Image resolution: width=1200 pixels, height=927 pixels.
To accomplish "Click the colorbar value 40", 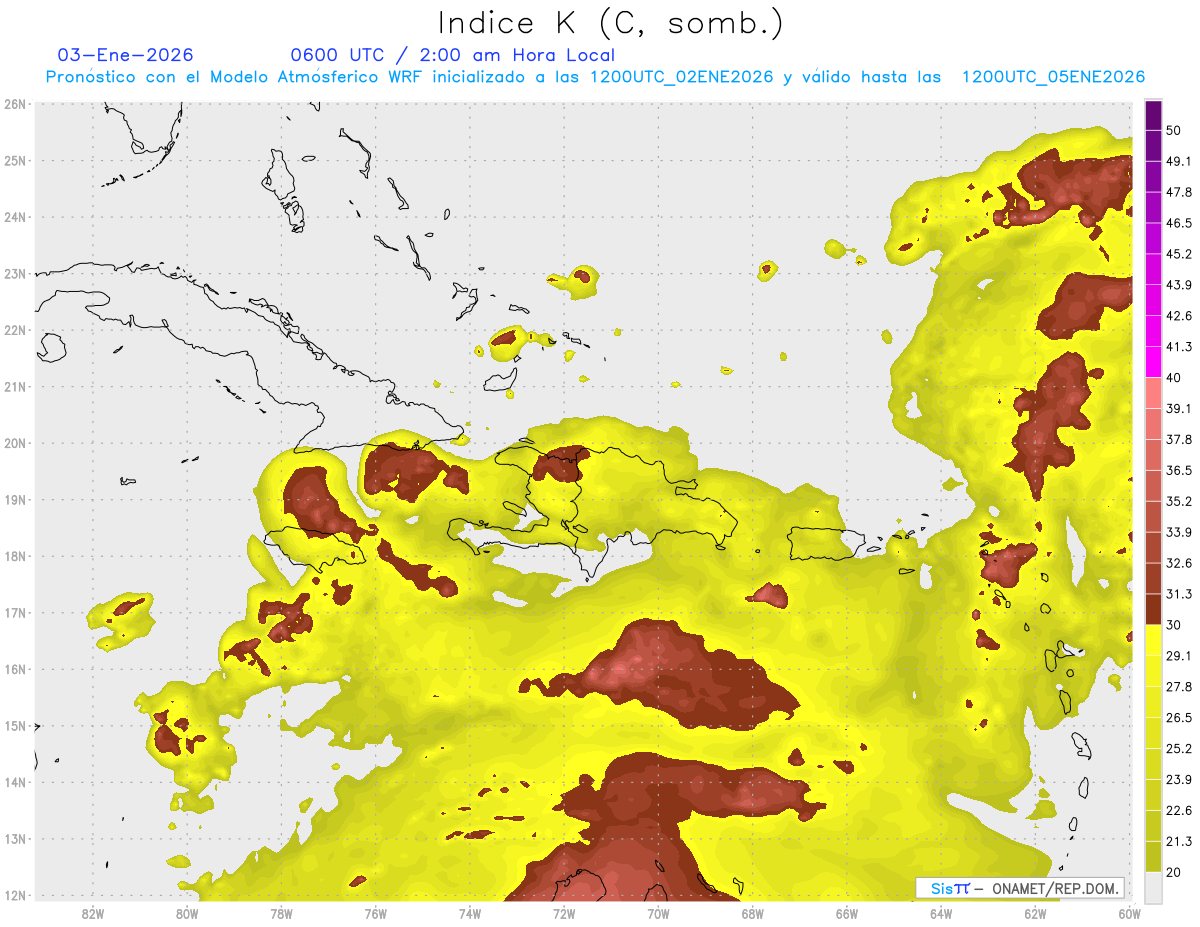I will click(1173, 378).
